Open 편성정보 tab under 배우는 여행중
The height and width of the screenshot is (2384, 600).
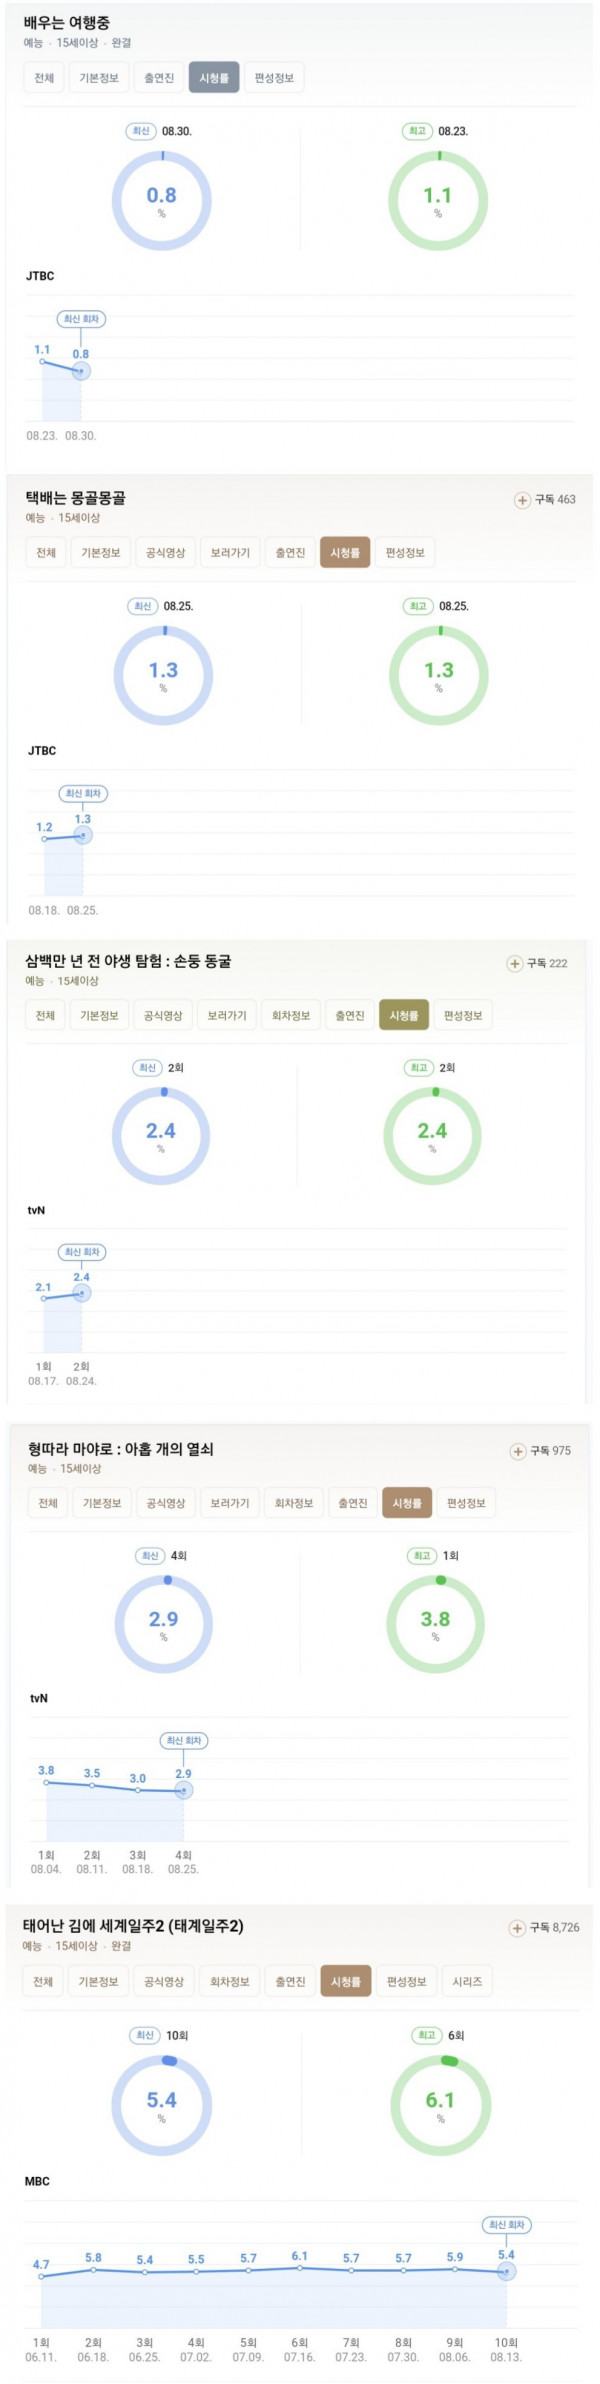274,78
